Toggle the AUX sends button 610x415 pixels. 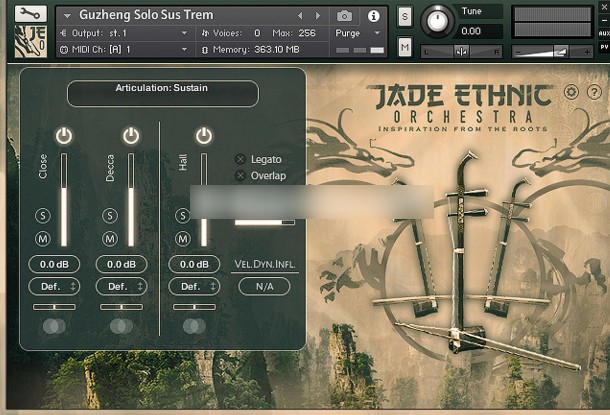(604, 33)
